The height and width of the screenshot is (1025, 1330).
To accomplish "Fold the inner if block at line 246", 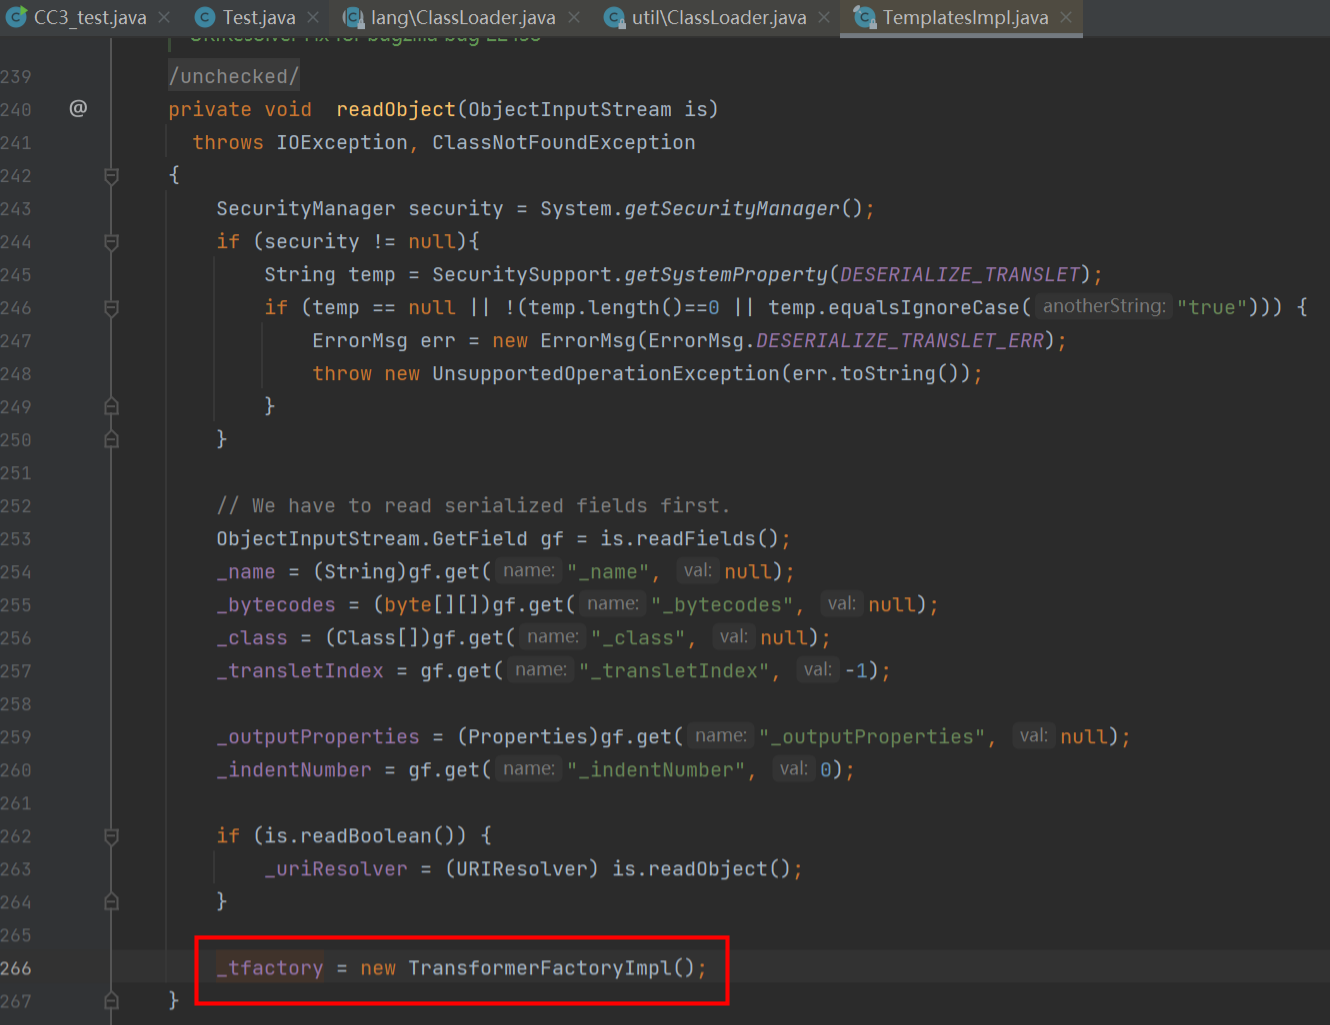I will coord(111,308).
